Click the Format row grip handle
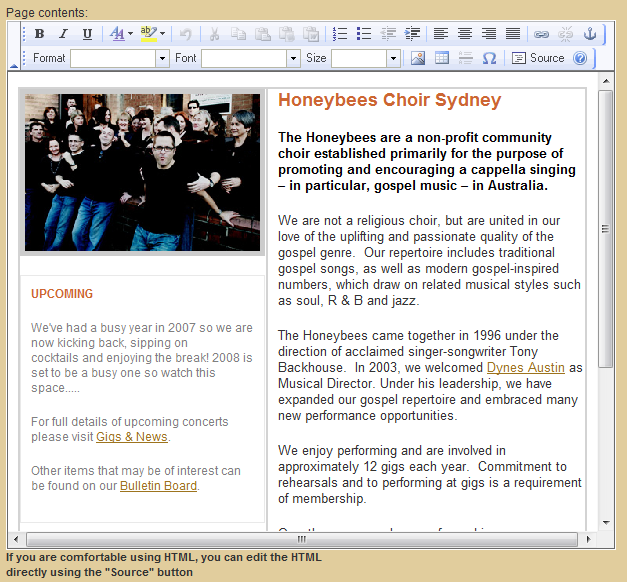The image size is (627, 582). (x=24, y=58)
